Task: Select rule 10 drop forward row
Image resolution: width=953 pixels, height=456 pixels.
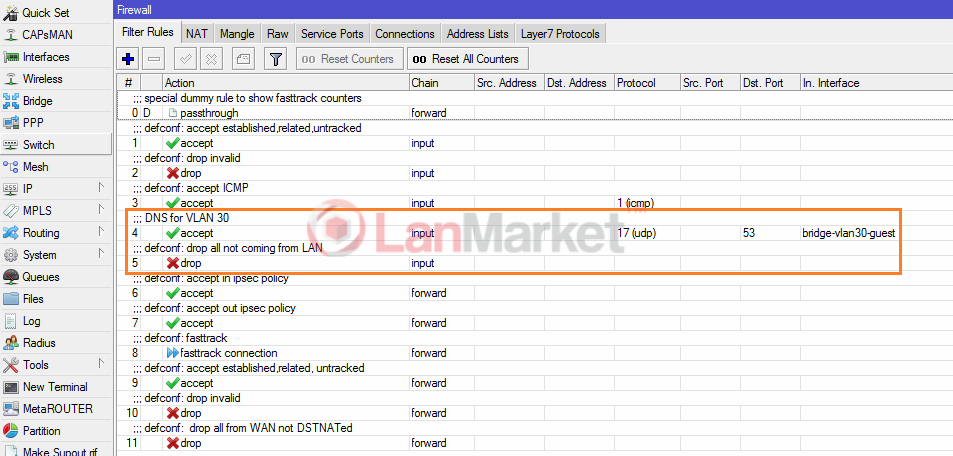Action: click(535, 413)
